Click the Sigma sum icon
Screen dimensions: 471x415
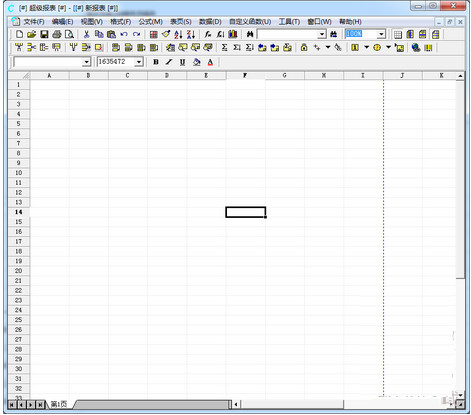click(225, 47)
